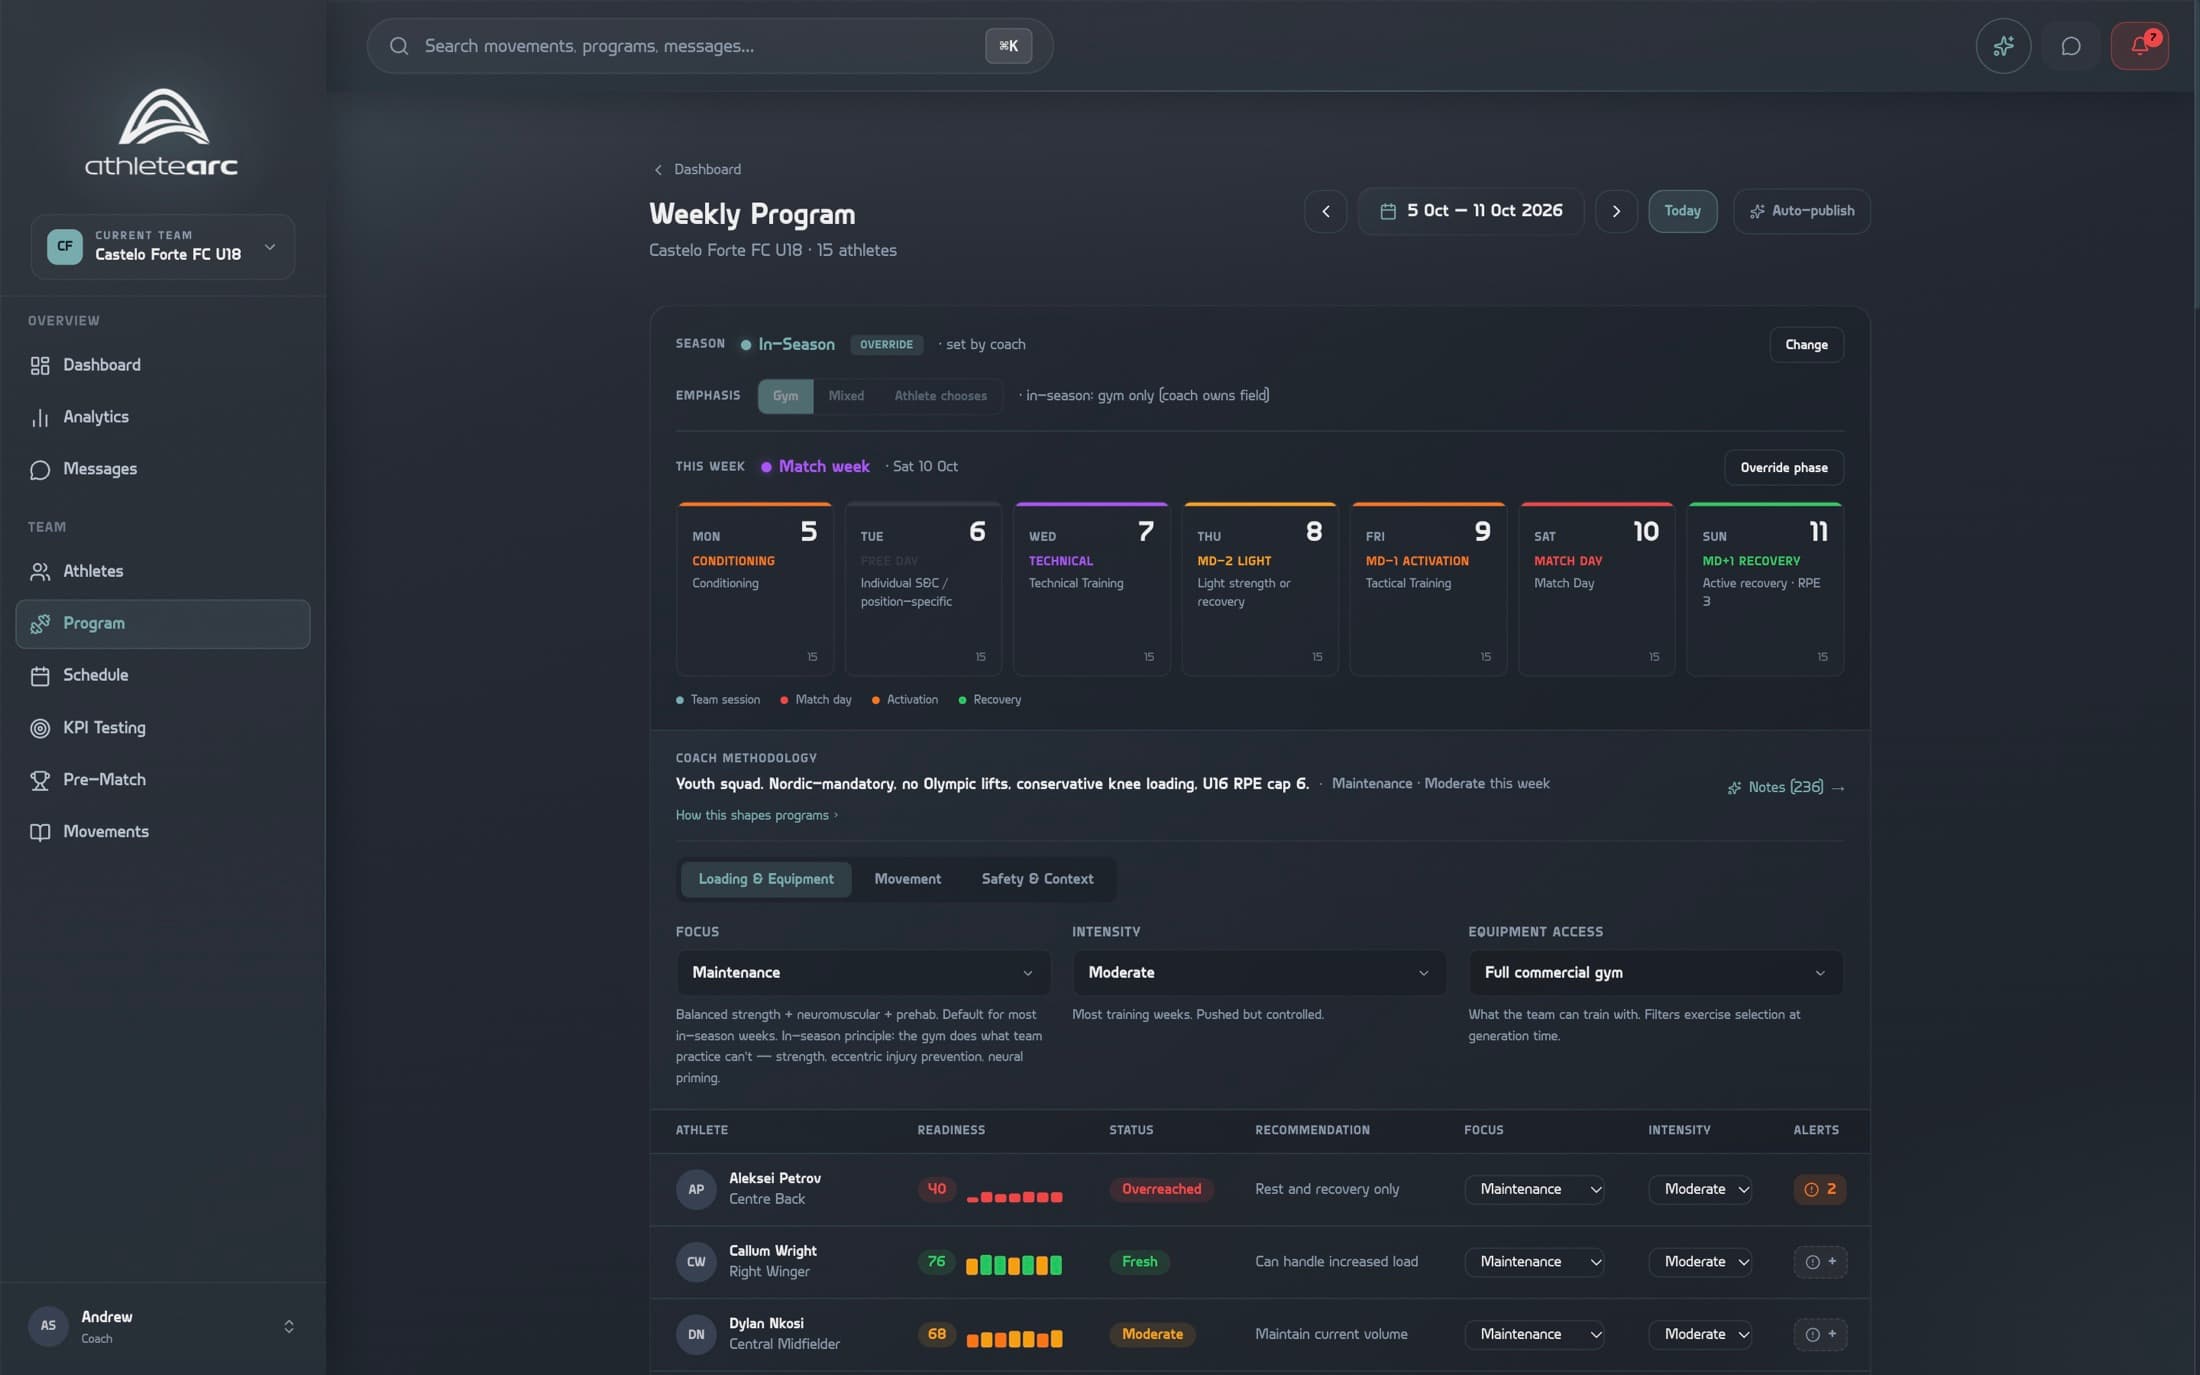Image resolution: width=2200 pixels, height=1375 pixels.
Task: Open the team-wide Focus Maintenance dropdown
Action: 862,972
